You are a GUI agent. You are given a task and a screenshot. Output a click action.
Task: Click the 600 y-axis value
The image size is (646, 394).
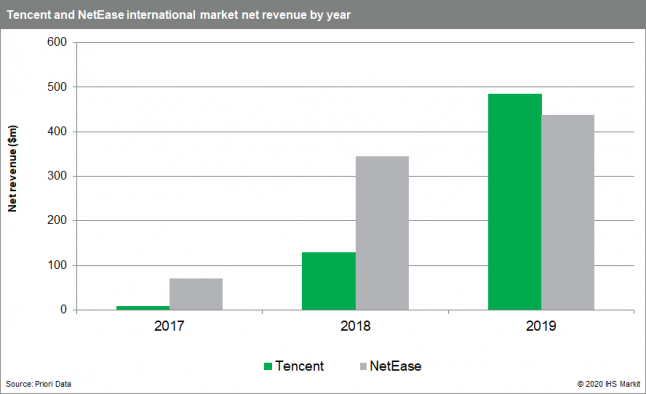57,42
